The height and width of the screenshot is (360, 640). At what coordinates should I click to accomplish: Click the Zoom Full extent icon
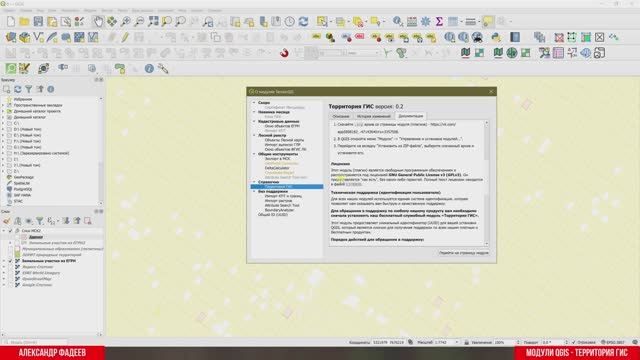[153, 22]
